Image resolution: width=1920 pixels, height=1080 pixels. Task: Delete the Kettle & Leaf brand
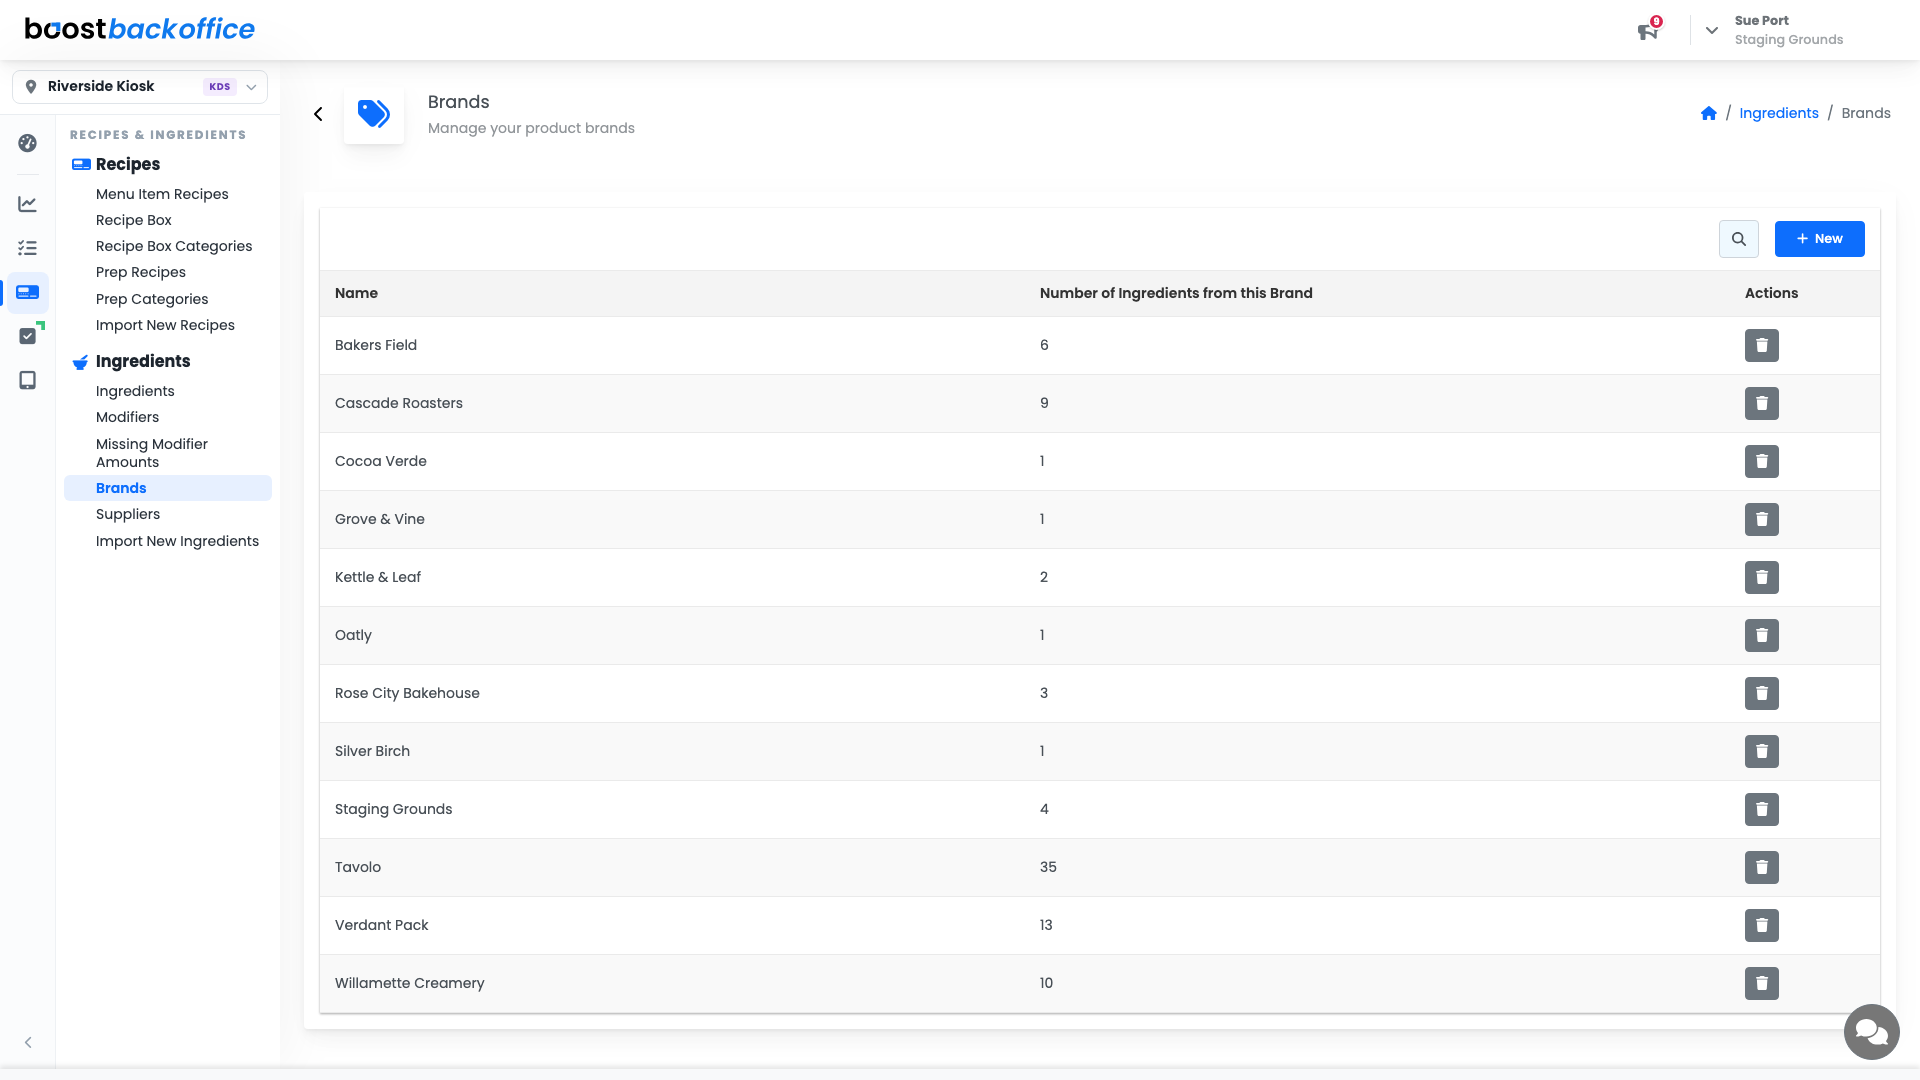click(1762, 578)
